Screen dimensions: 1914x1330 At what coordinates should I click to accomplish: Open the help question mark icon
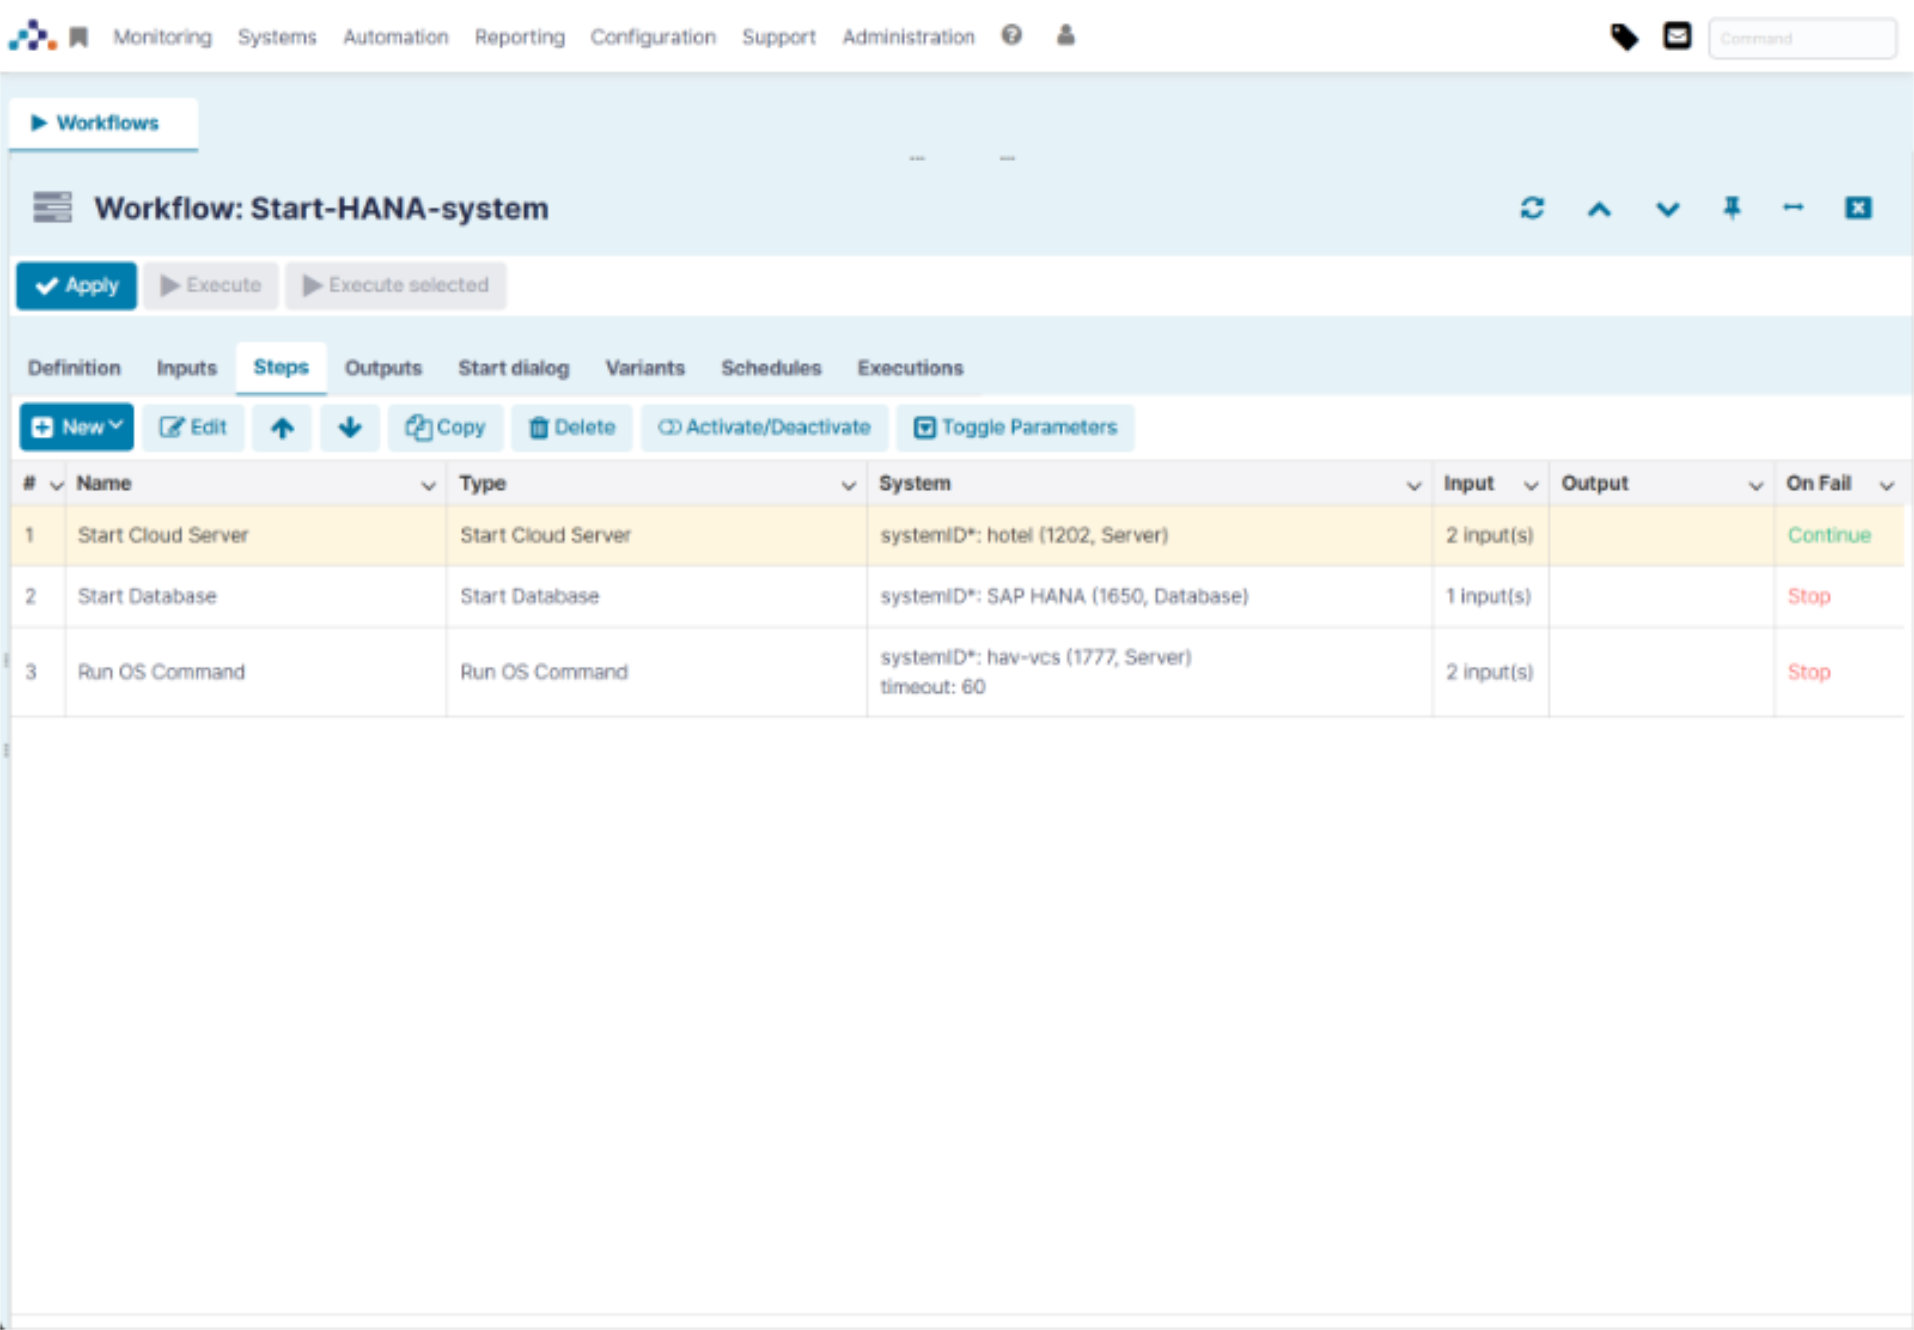[x=1012, y=35]
